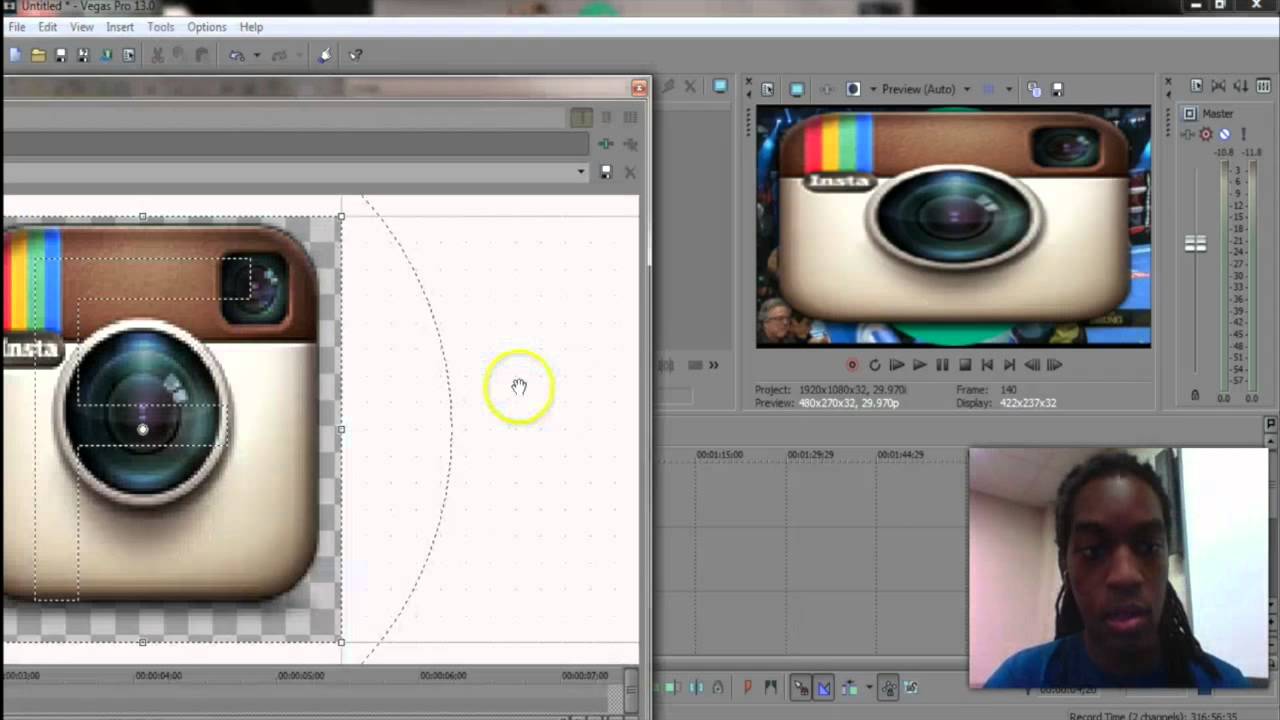1280x720 pixels.
Task: Select the three-pane layout in Pan/Crop
Action: click(x=630, y=118)
